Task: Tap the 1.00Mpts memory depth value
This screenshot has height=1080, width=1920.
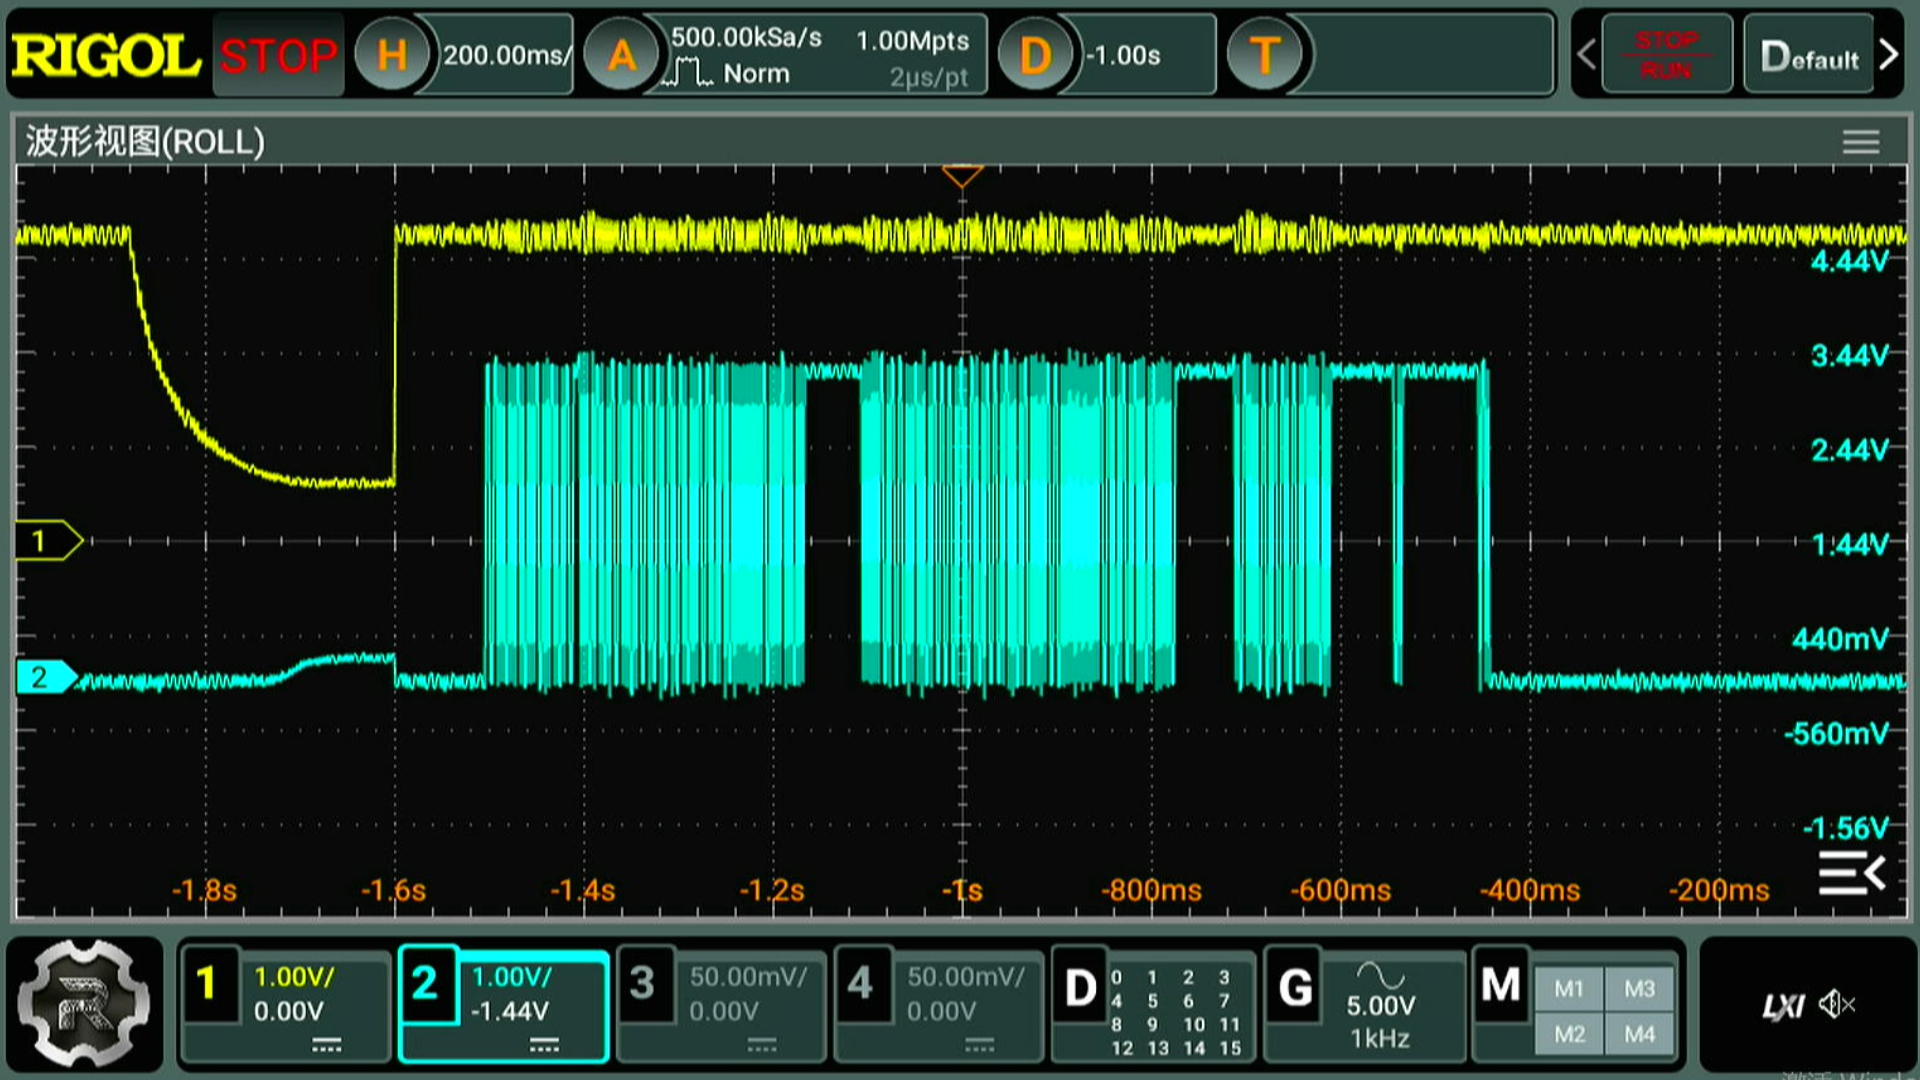Action: (x=912, y=41)
